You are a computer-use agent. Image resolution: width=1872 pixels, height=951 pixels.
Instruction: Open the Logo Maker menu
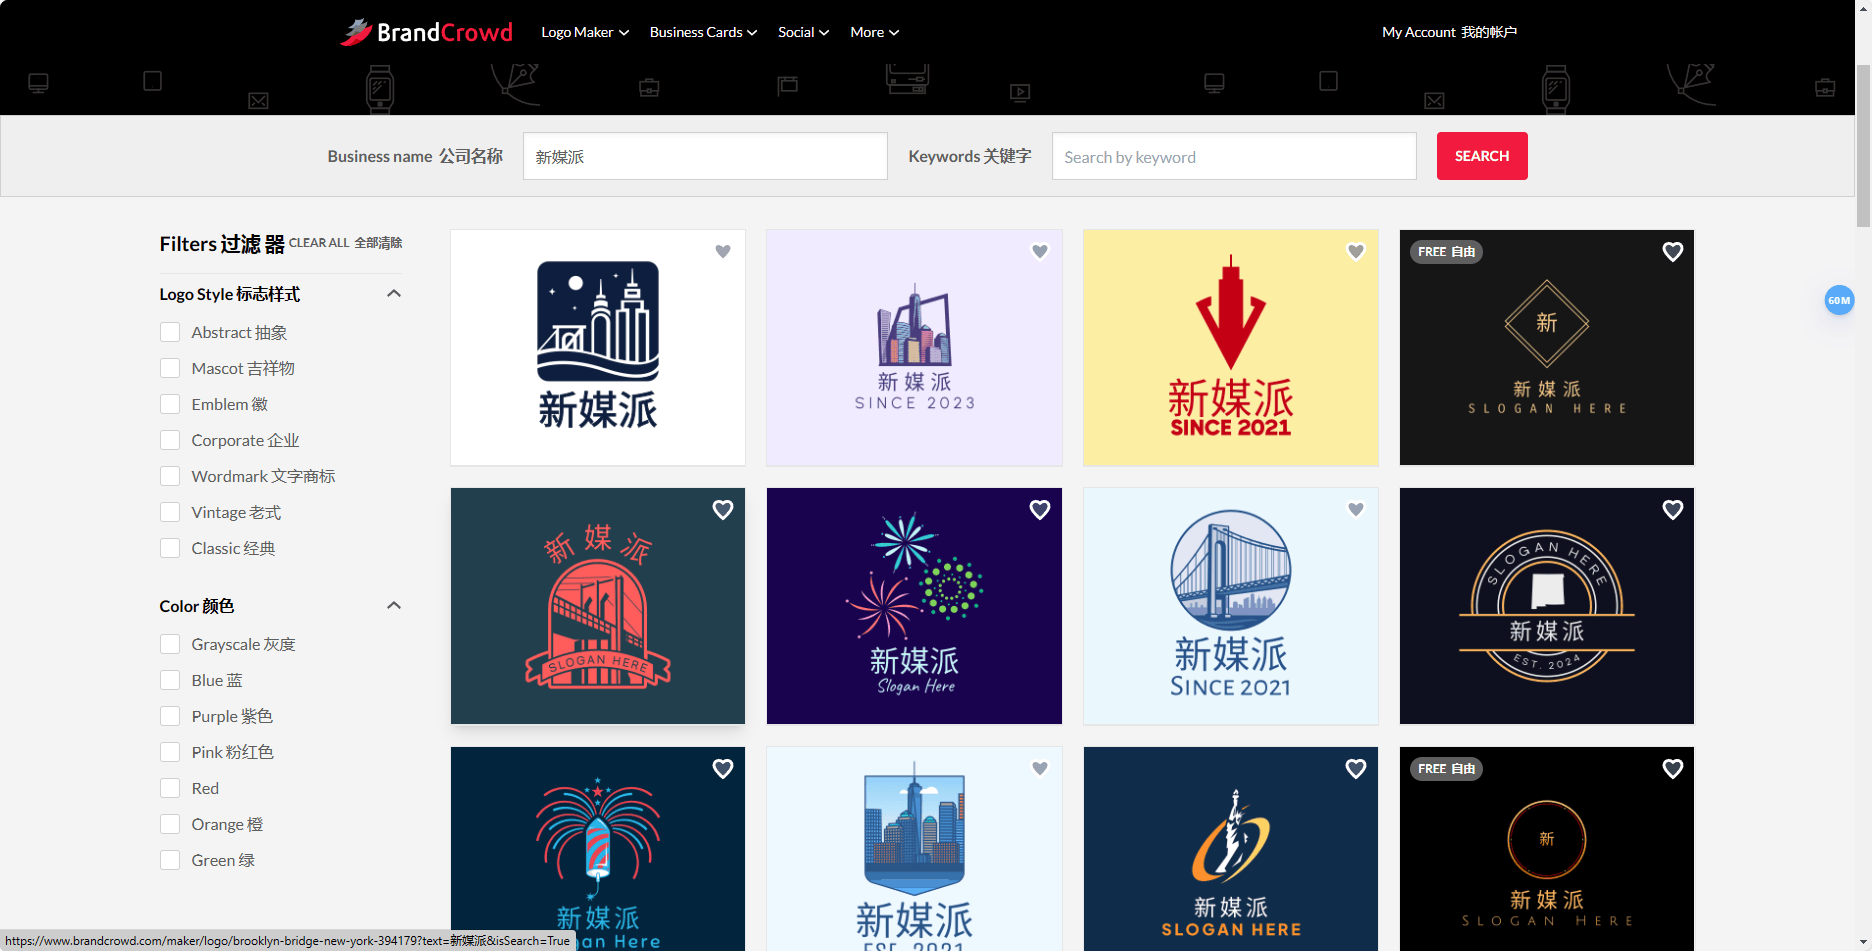(584, 31)
